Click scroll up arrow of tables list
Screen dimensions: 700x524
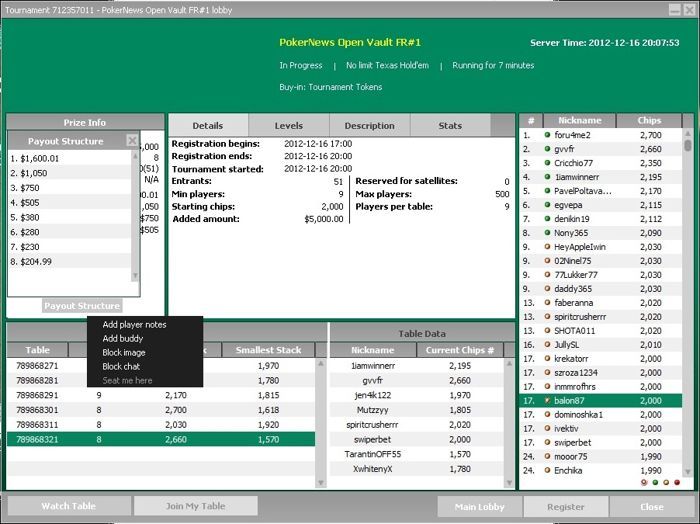pos(321,363)
